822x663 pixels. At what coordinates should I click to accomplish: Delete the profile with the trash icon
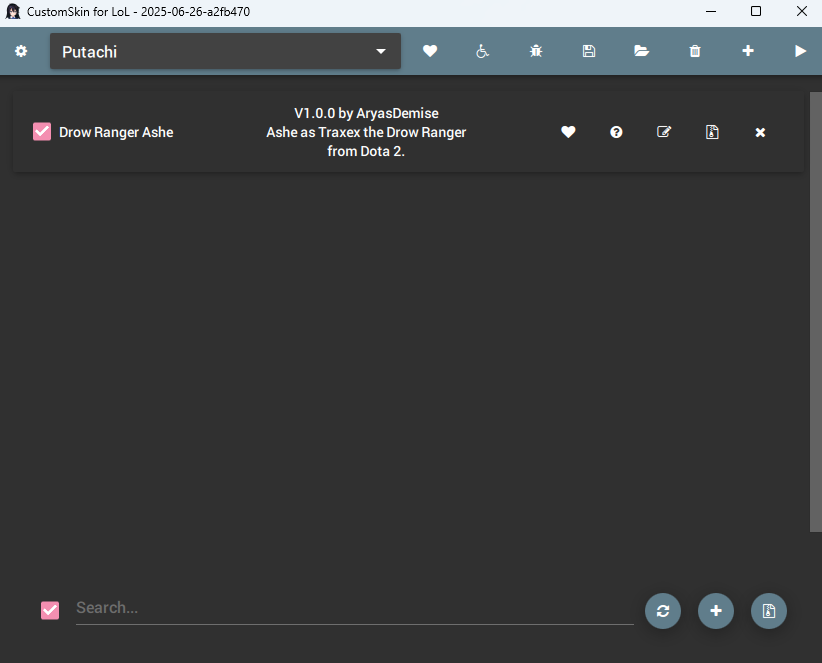click(x=695, y=51)
